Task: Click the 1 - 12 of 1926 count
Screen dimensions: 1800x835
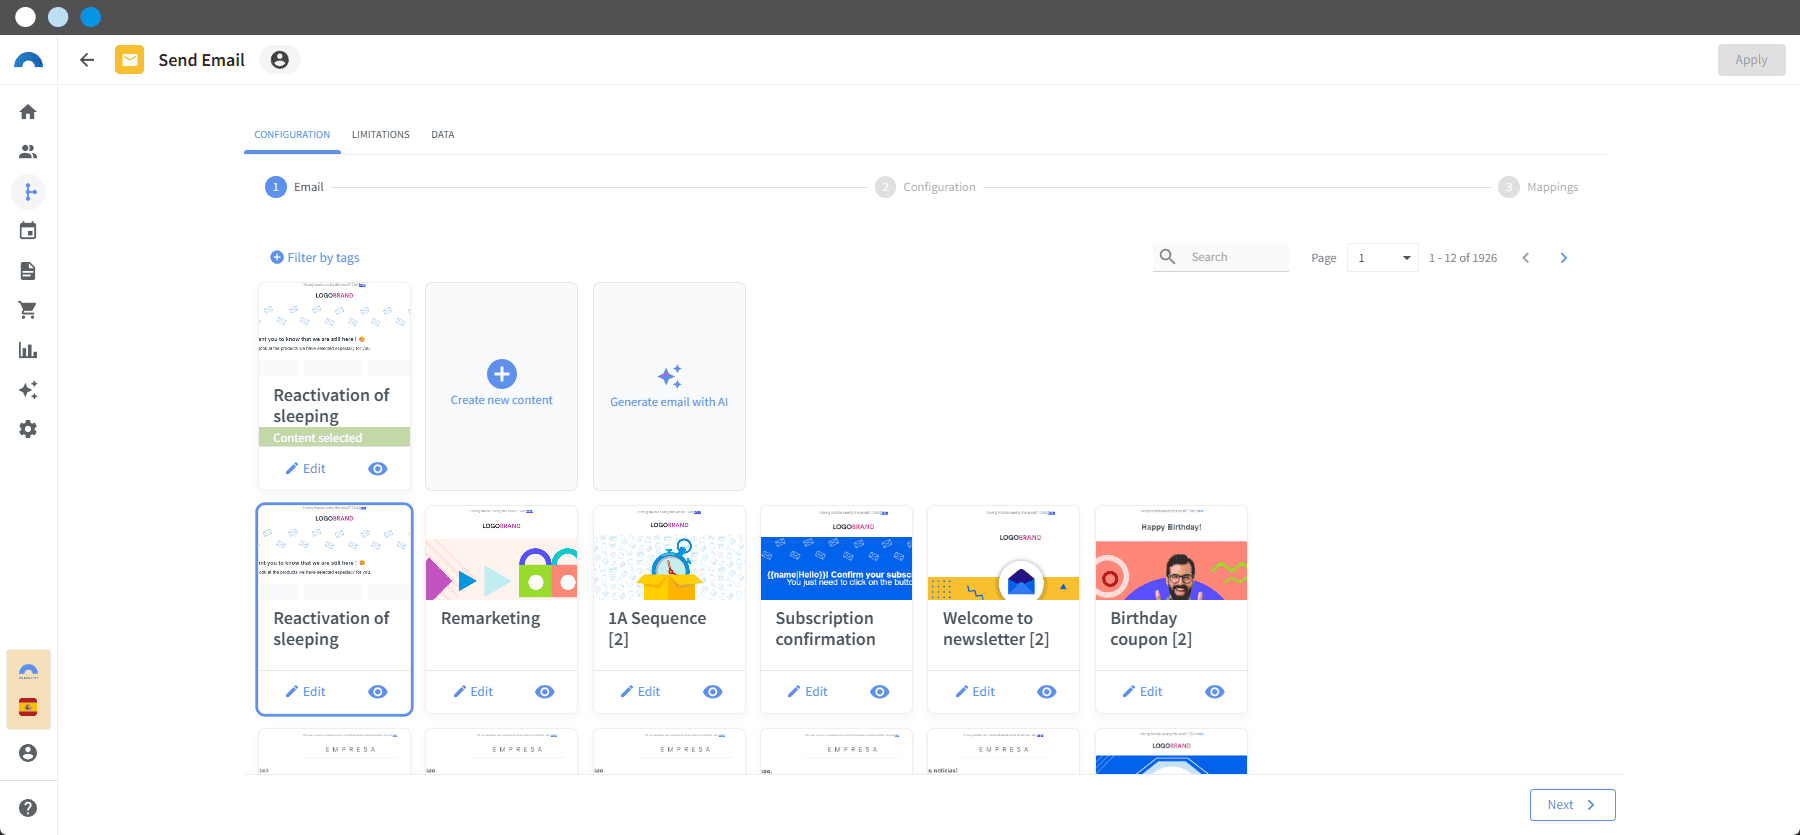Action: (1463, 258)
